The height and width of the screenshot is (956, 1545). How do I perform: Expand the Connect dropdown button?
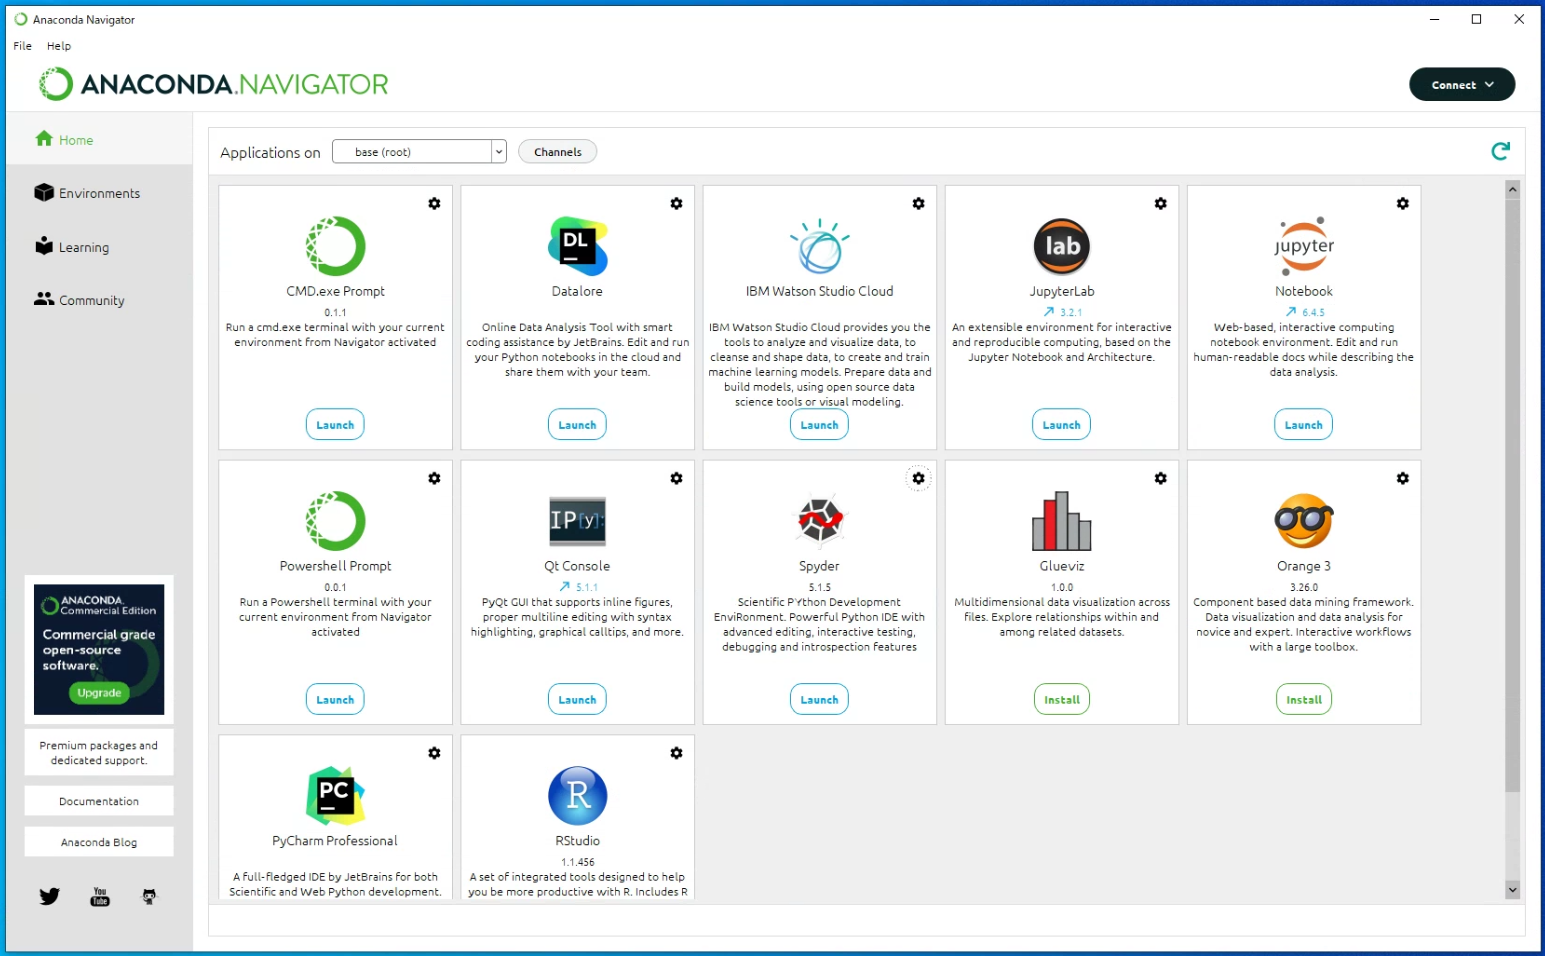click(x=1462, y=85)
